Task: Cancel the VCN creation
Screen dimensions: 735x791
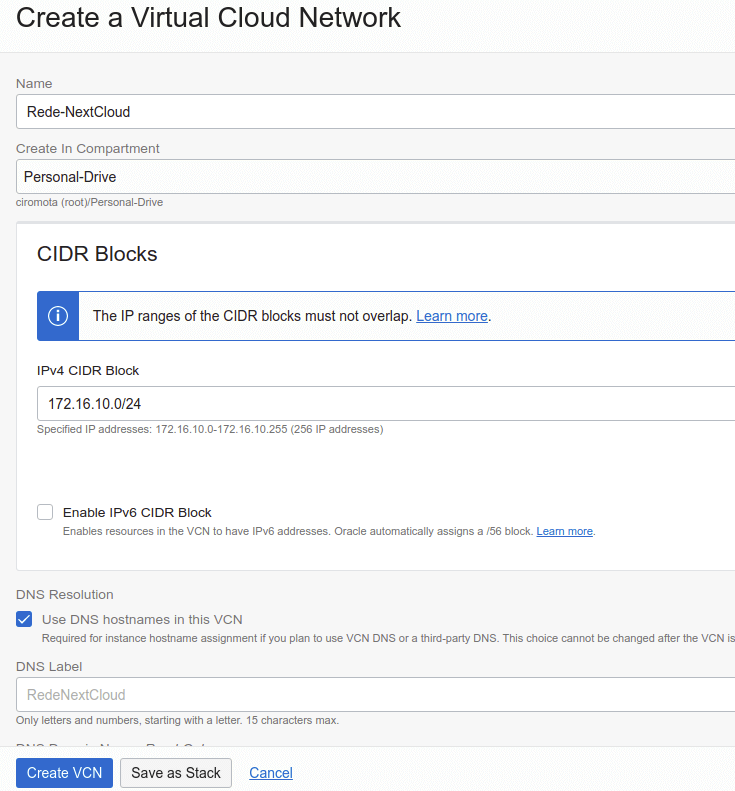Action: tap(270, 773)
